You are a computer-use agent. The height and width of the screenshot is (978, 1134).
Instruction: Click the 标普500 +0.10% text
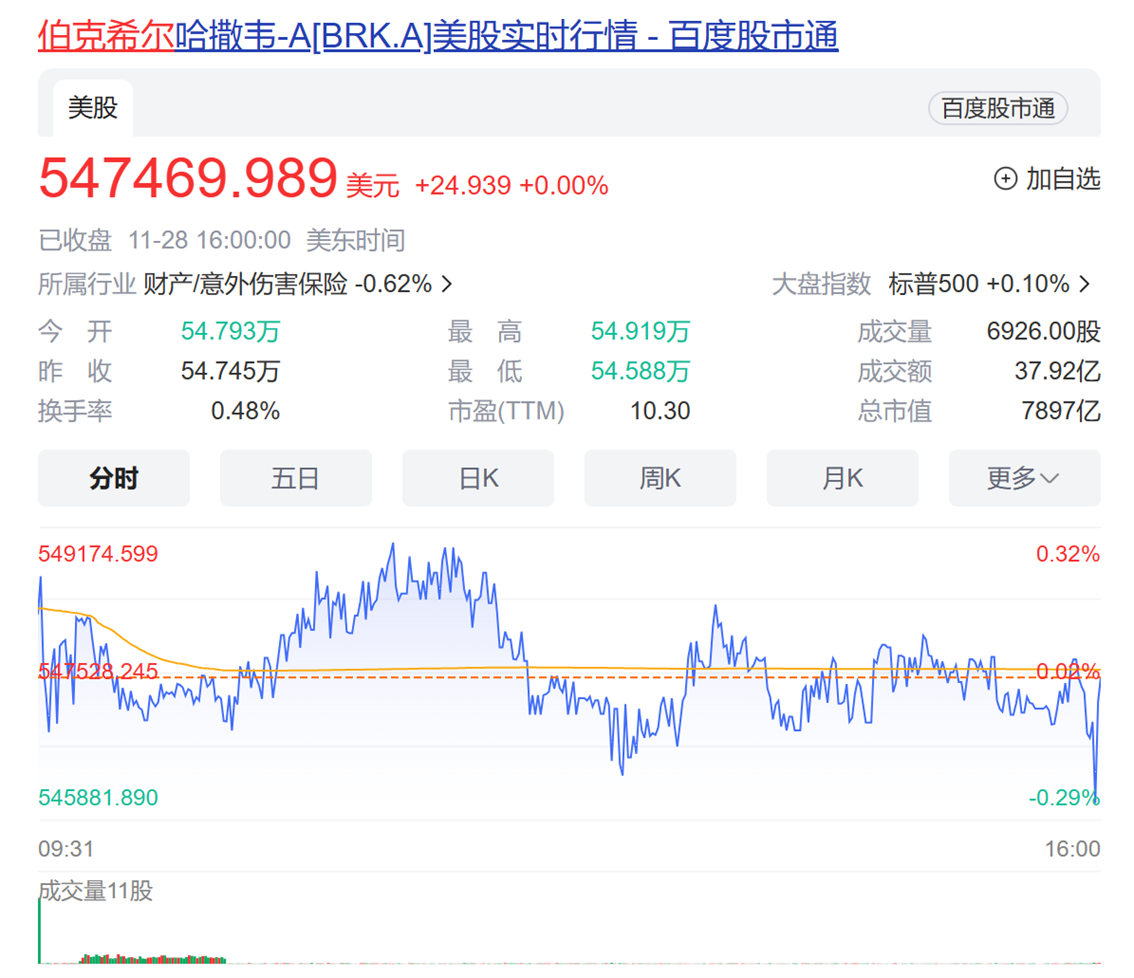tap(979, 284)
